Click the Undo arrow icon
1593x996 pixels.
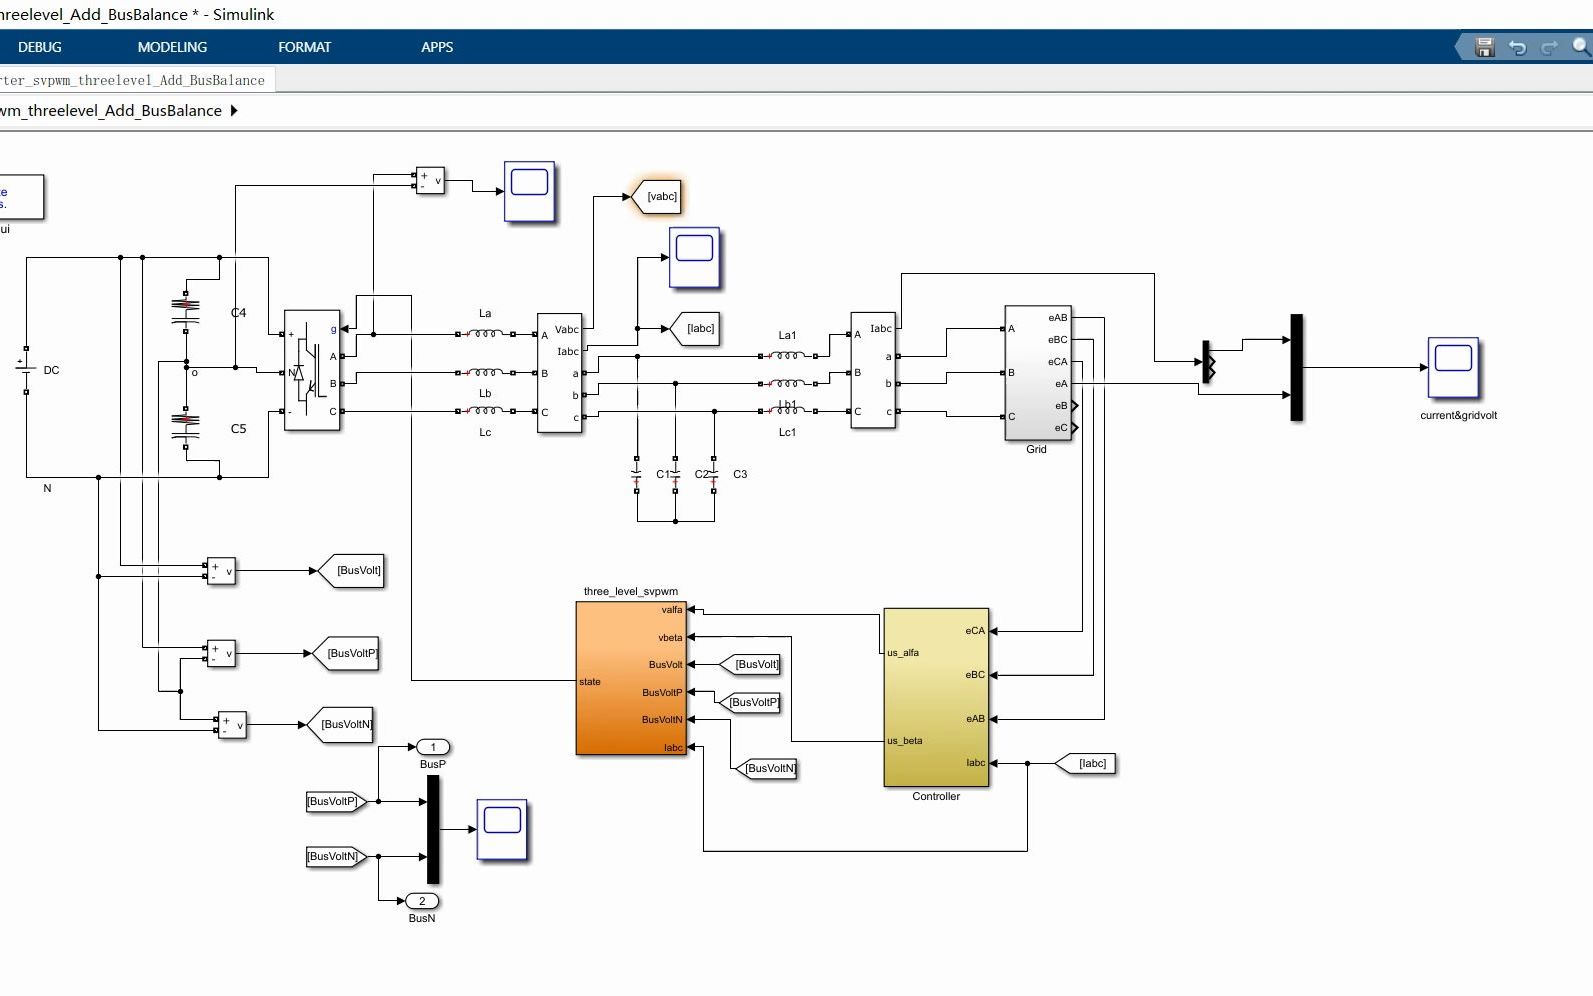(1517, 47)
